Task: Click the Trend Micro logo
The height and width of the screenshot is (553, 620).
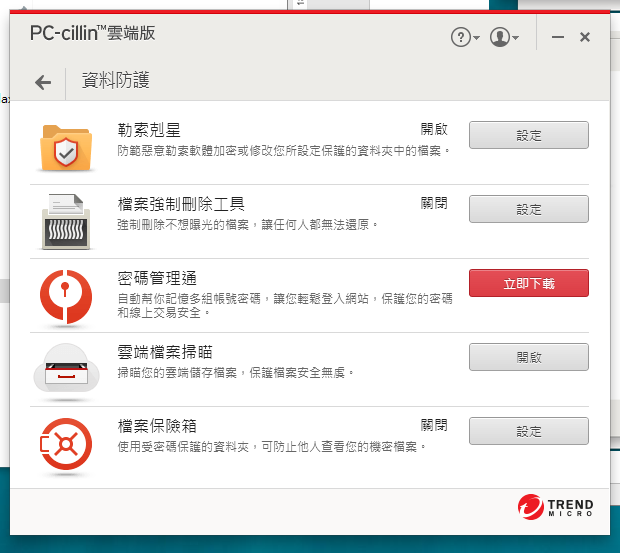Action: tap(556, 507)
